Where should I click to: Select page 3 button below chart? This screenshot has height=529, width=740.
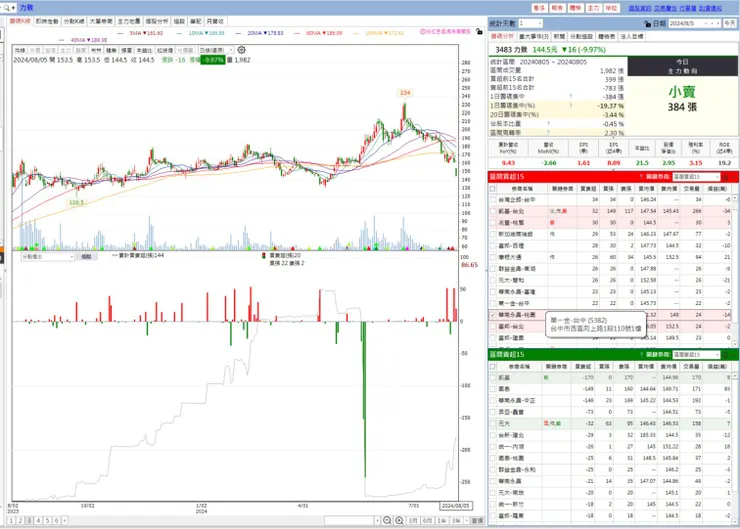pyautogui.click(x=29, y=520)
